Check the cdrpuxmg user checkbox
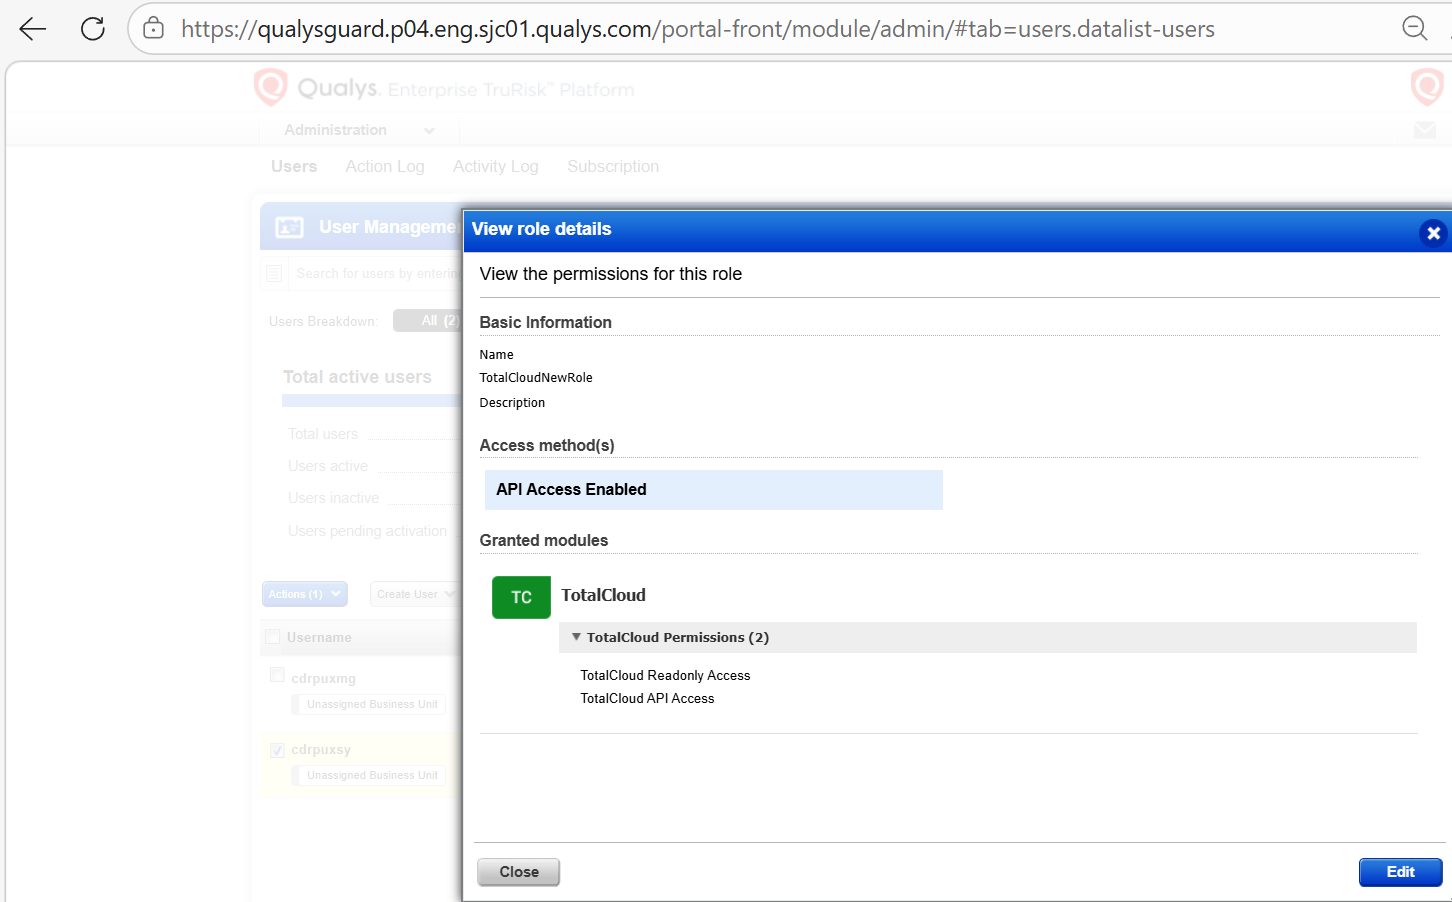Image resolution: width=1452 pixels, height=902 pixels. pos(277,675)
